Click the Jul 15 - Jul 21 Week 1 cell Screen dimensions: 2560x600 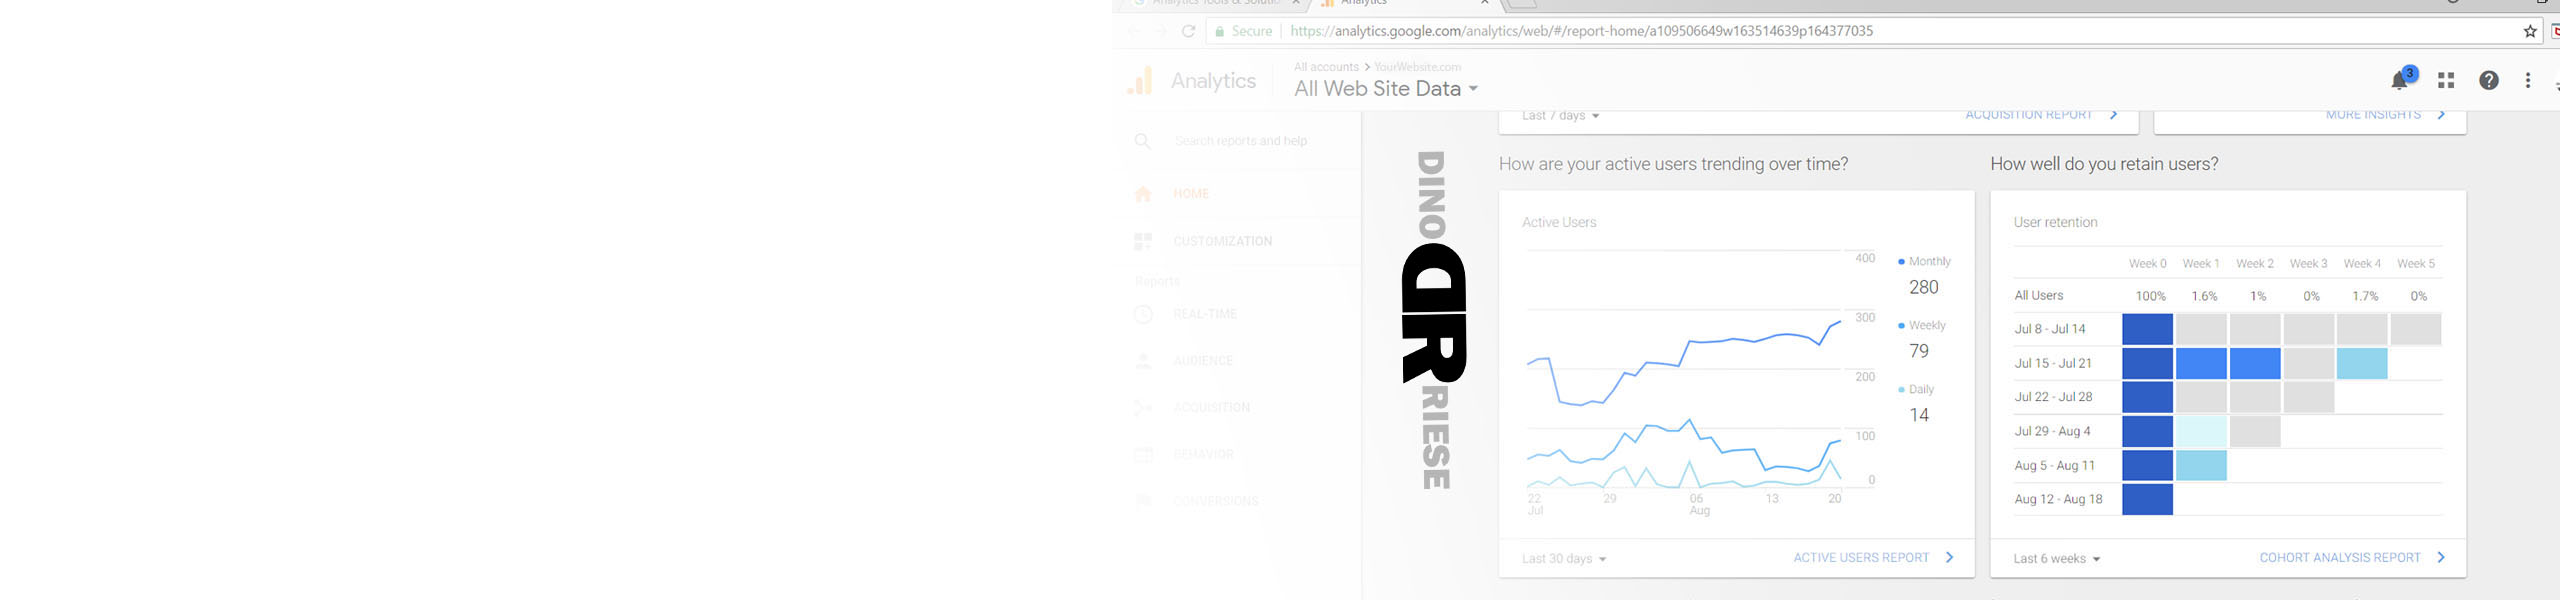[x=2201, y=364]
